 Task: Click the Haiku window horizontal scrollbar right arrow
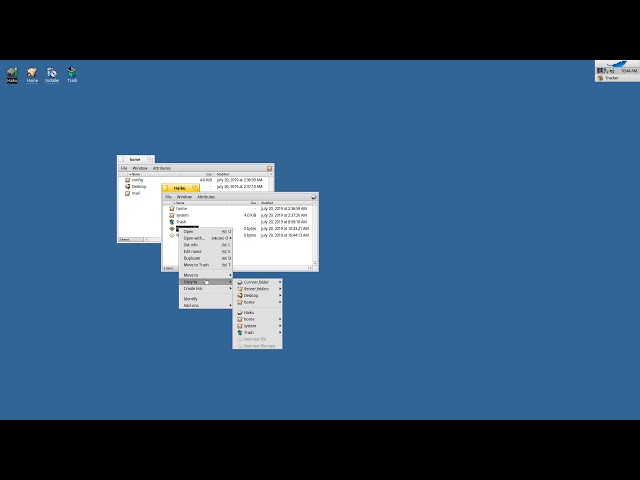310,268
